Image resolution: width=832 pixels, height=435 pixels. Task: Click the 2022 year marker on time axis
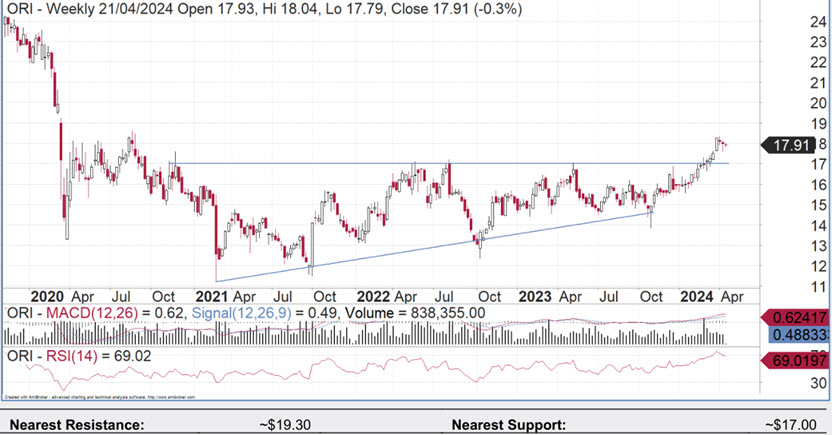pos(373,297)
